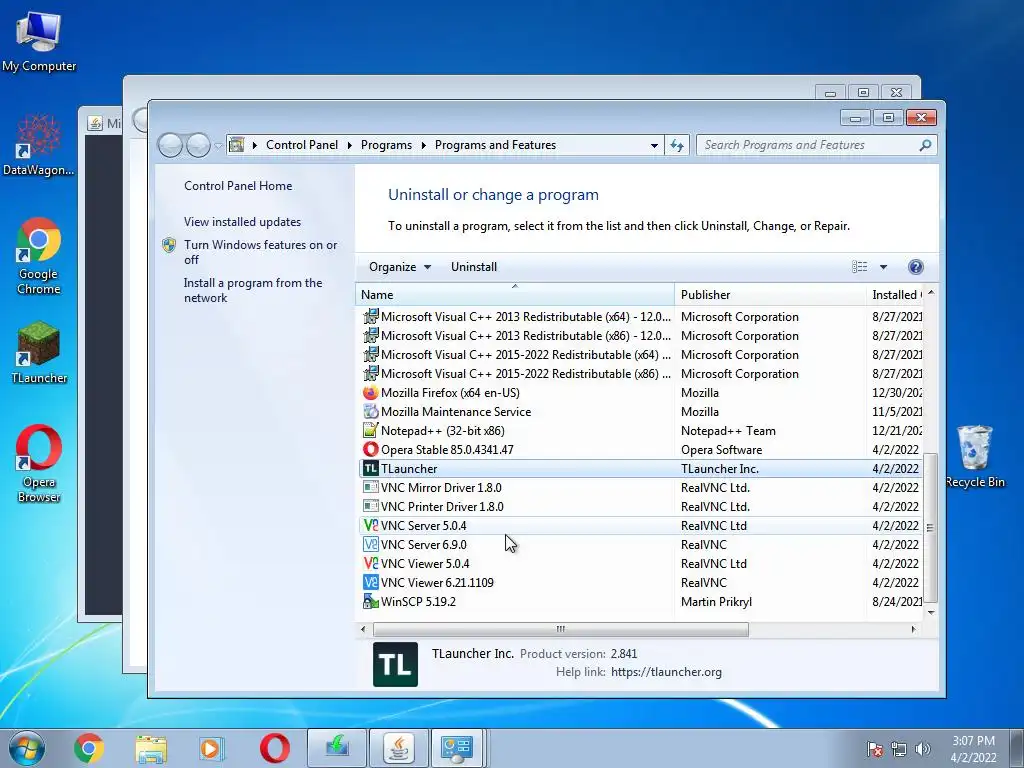Screen dimensions: 1024x768
Task: Launch the TLauncher desktop shortcut
Action: (x=39, y=353)
